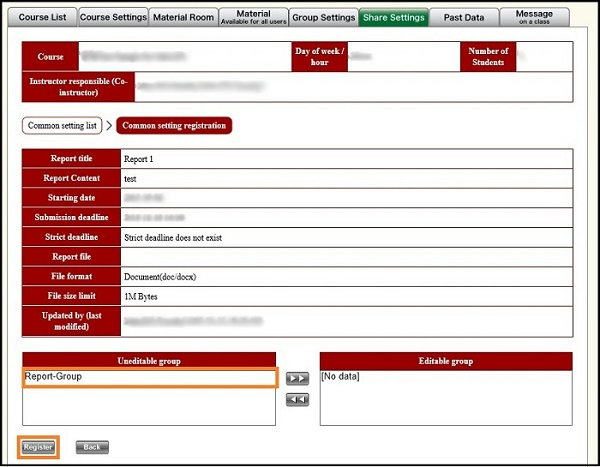Go to the Material Room tab
This screenshot has width=600, height=467.
183,17
